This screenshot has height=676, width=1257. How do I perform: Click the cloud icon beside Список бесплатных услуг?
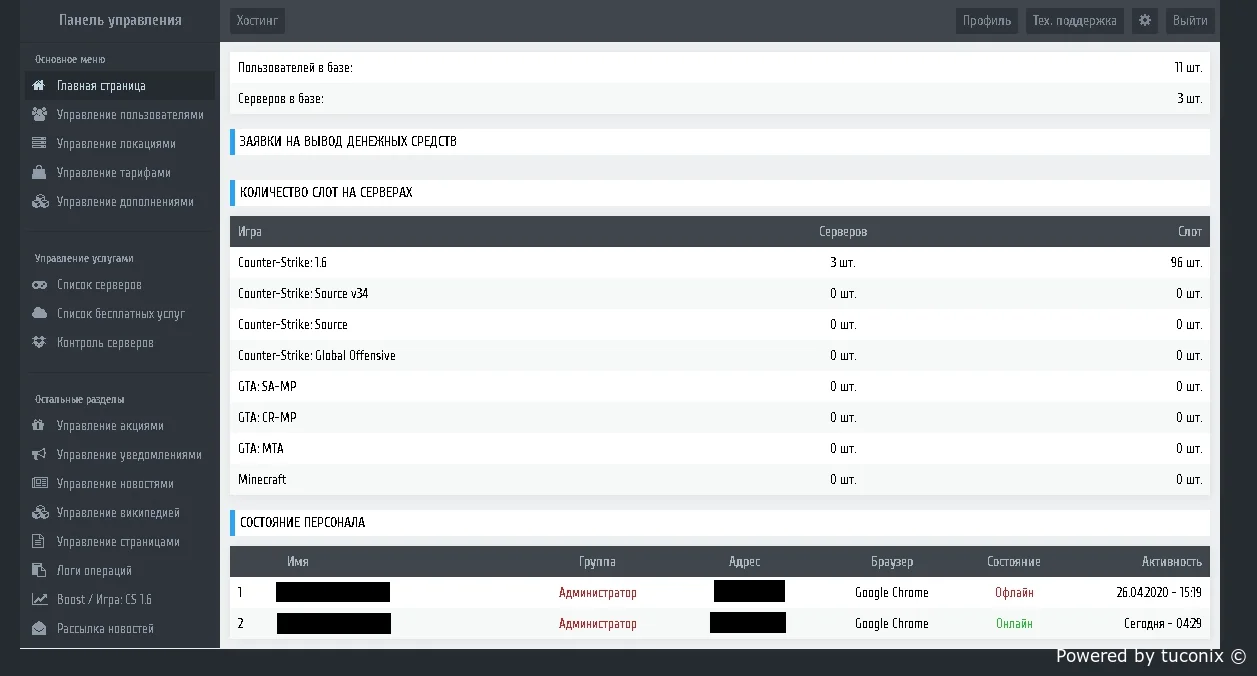(39, 314)
